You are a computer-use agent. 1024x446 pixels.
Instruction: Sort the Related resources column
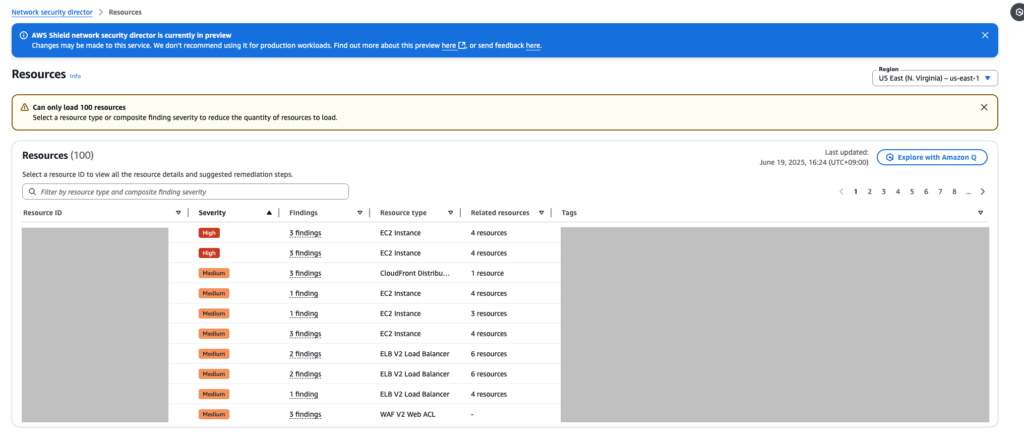(x=541, y=213)
